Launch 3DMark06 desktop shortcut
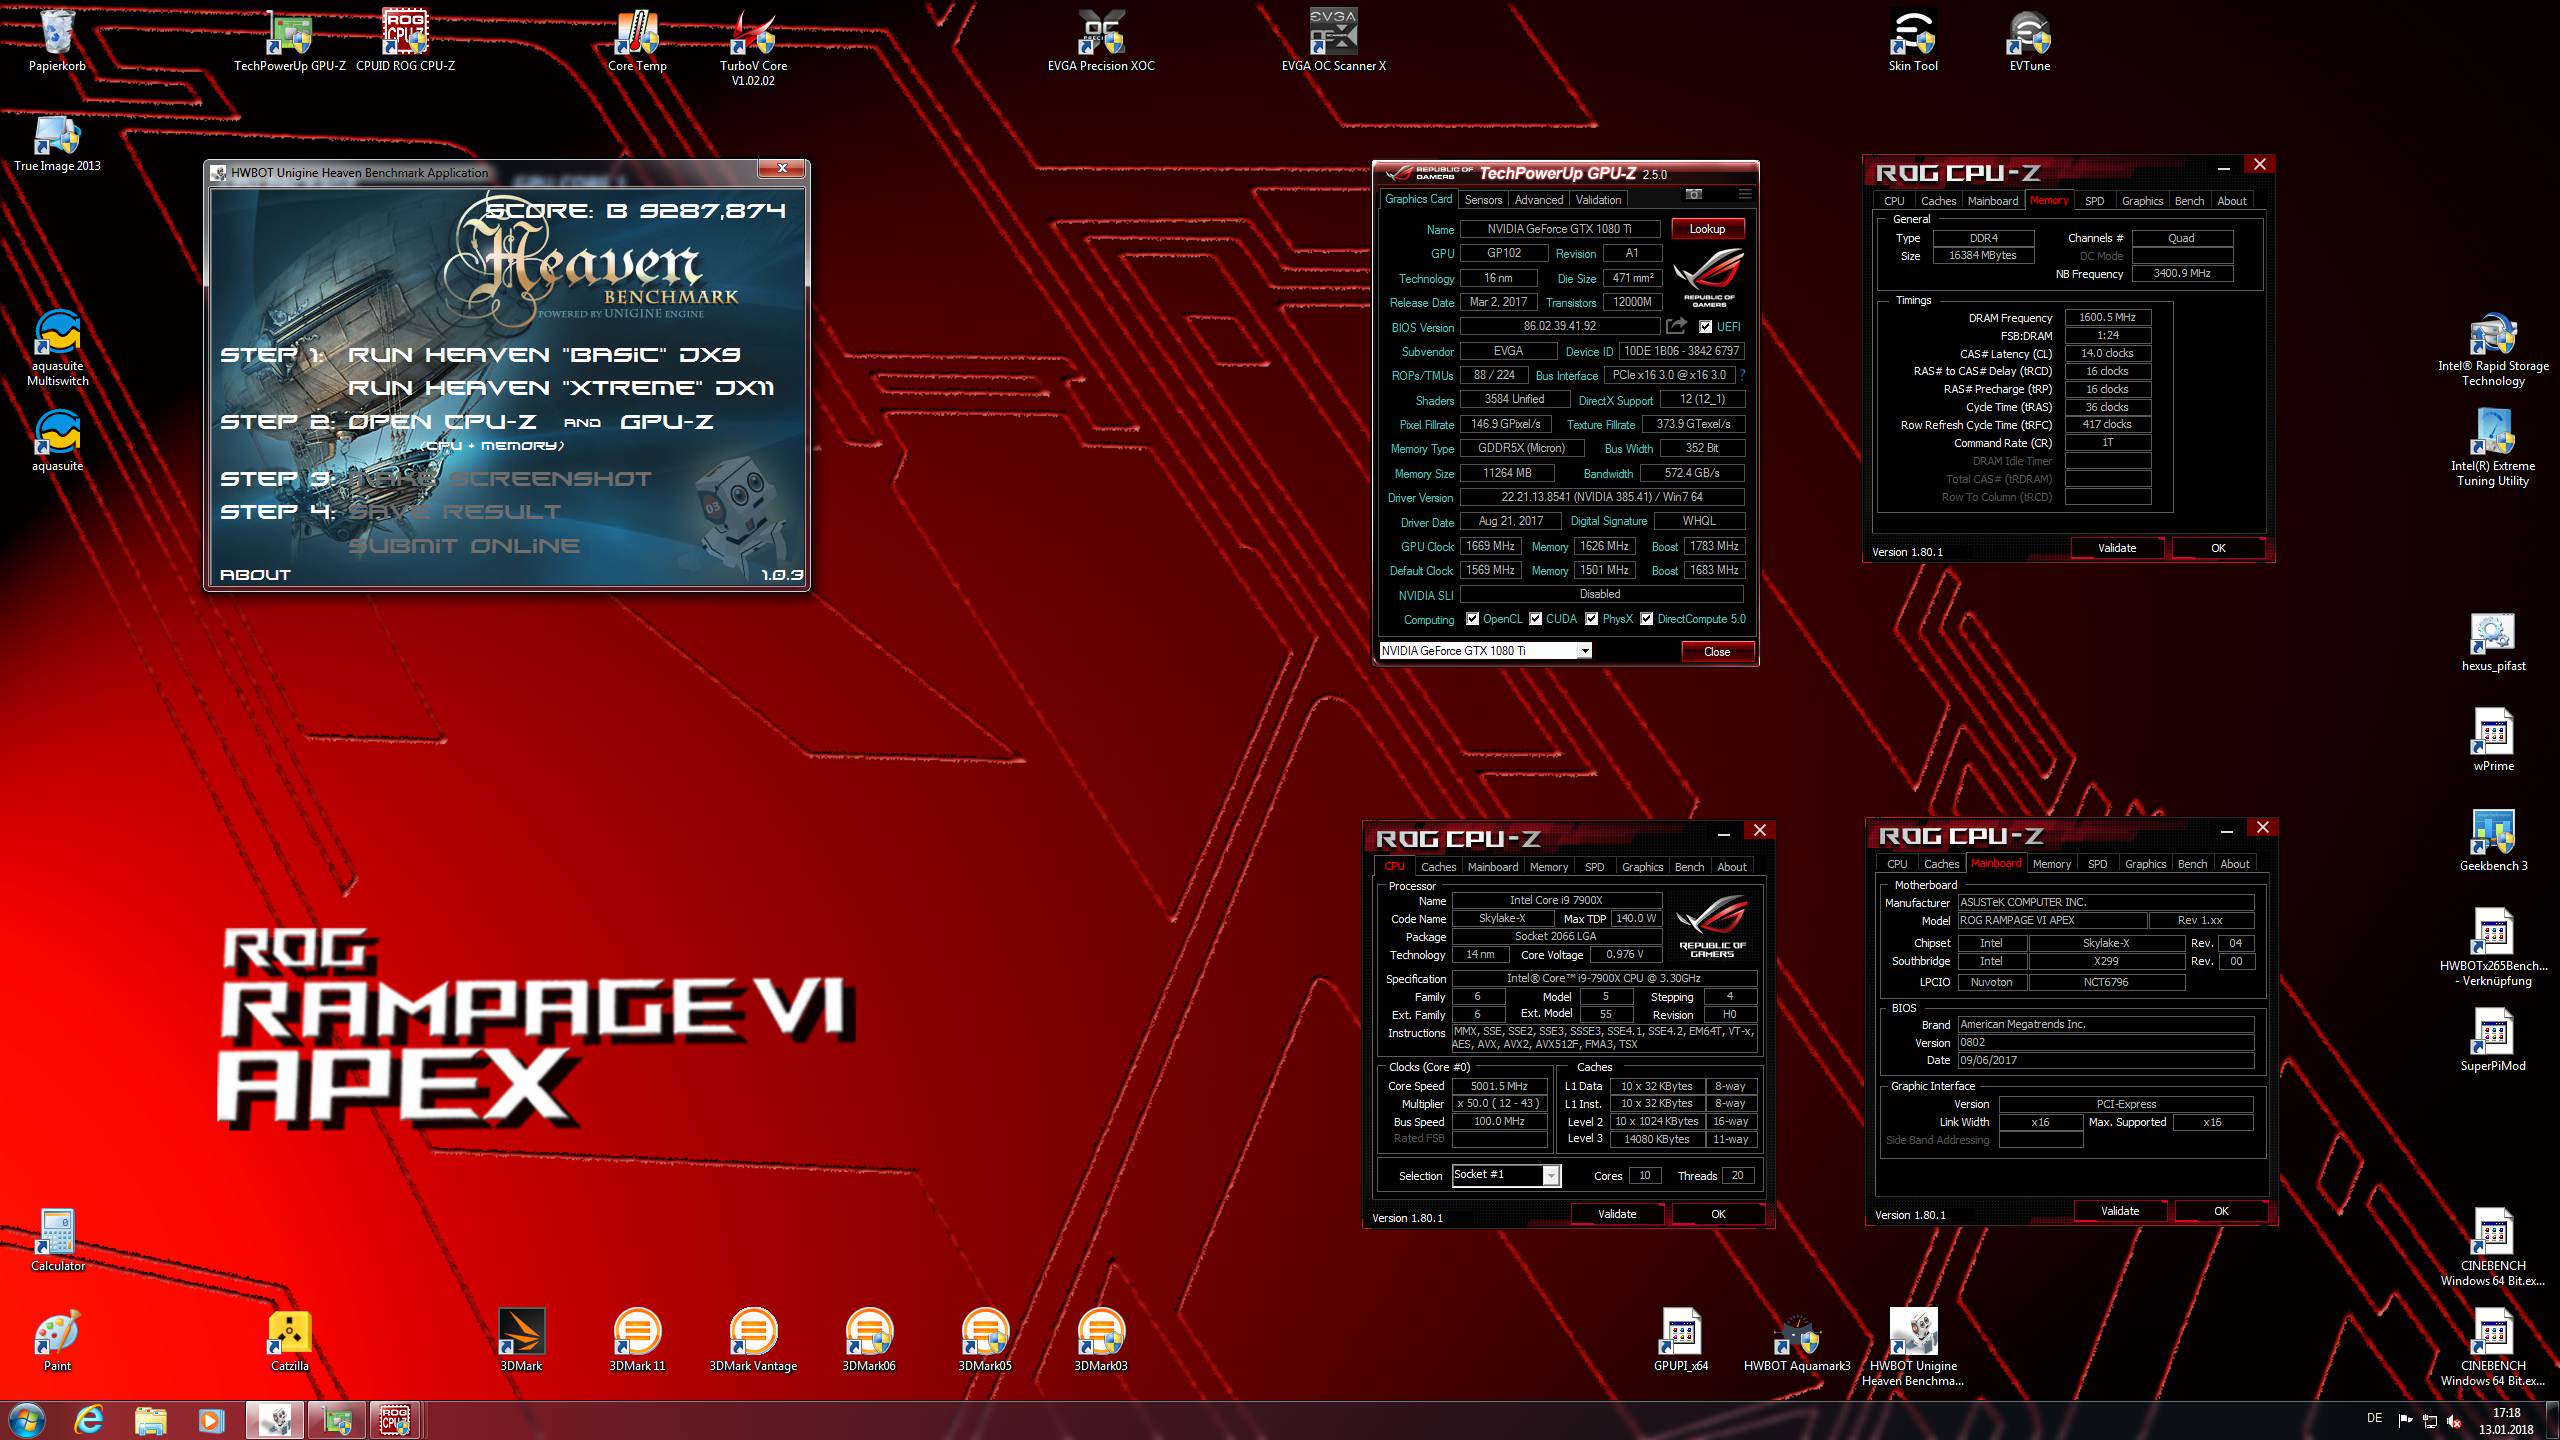The width and height of the screenshot is (2560, 1440). pos(869,1342)
